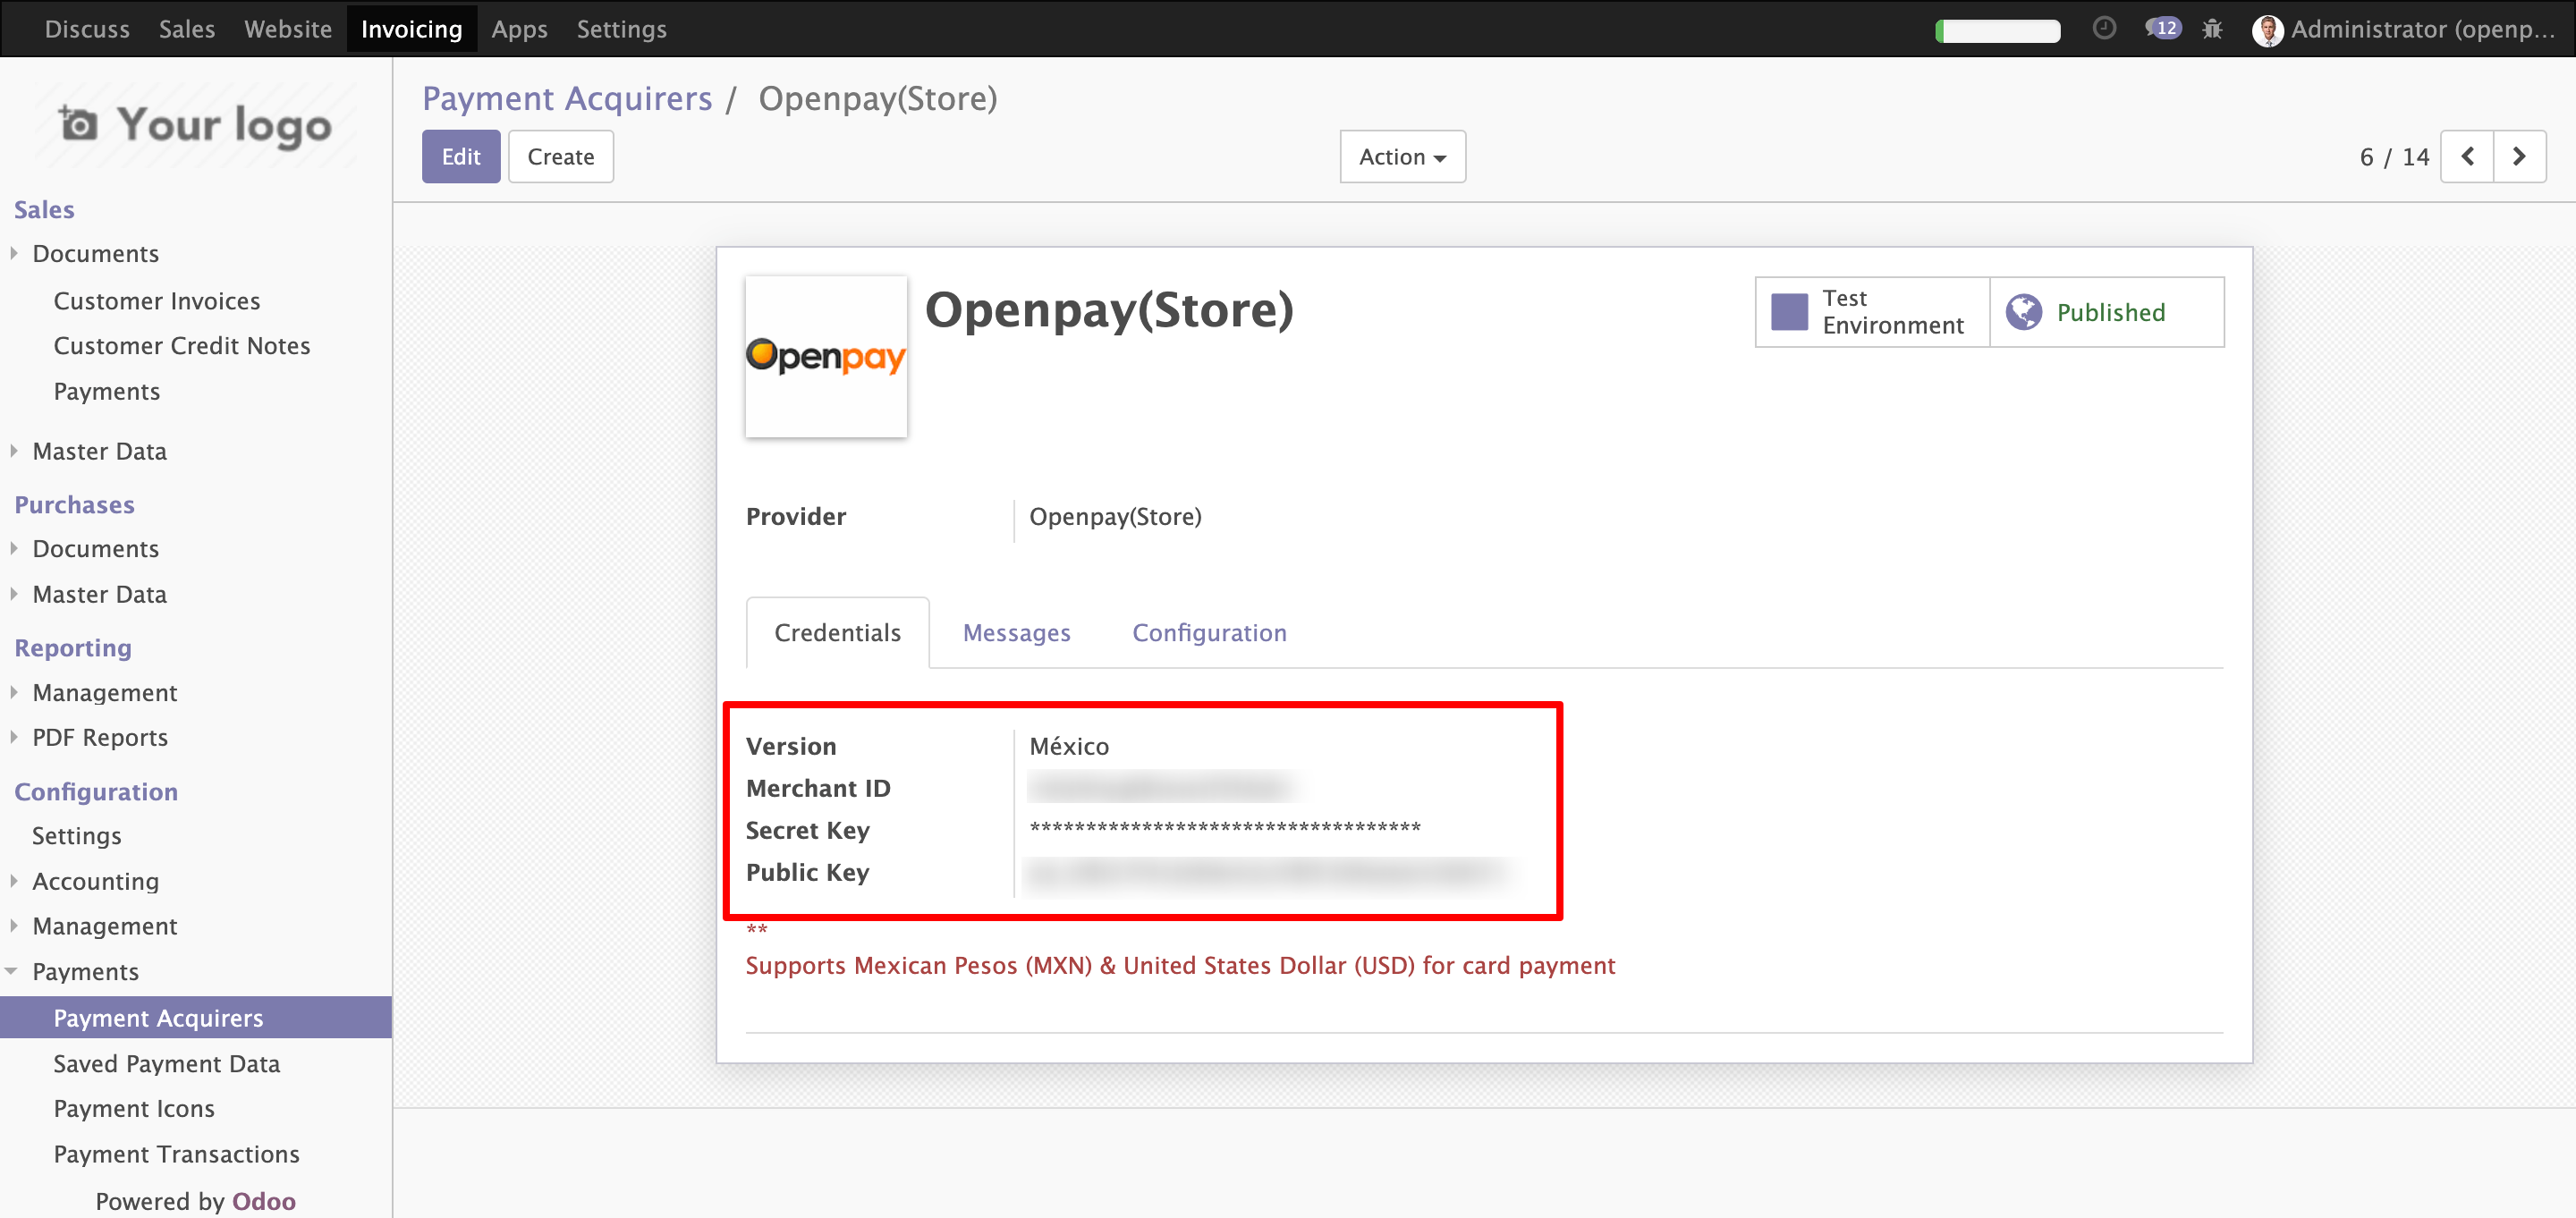Open the conversations icon showing 12

tap(2162, 28)
